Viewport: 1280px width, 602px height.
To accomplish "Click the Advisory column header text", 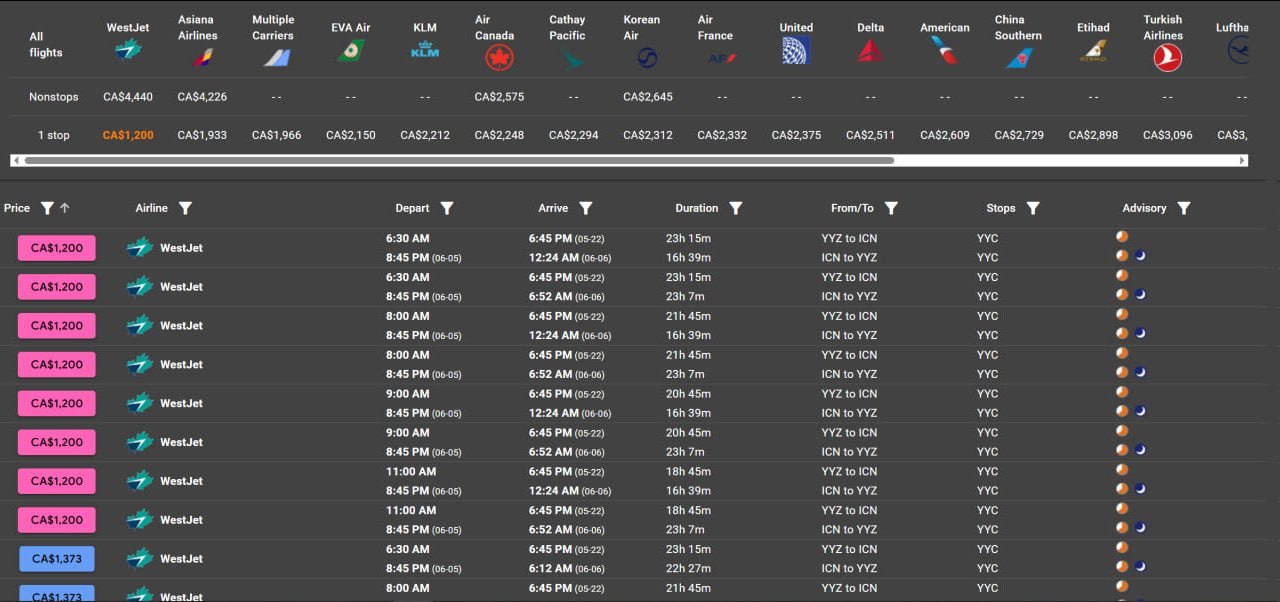I will tap(1144, 208).
